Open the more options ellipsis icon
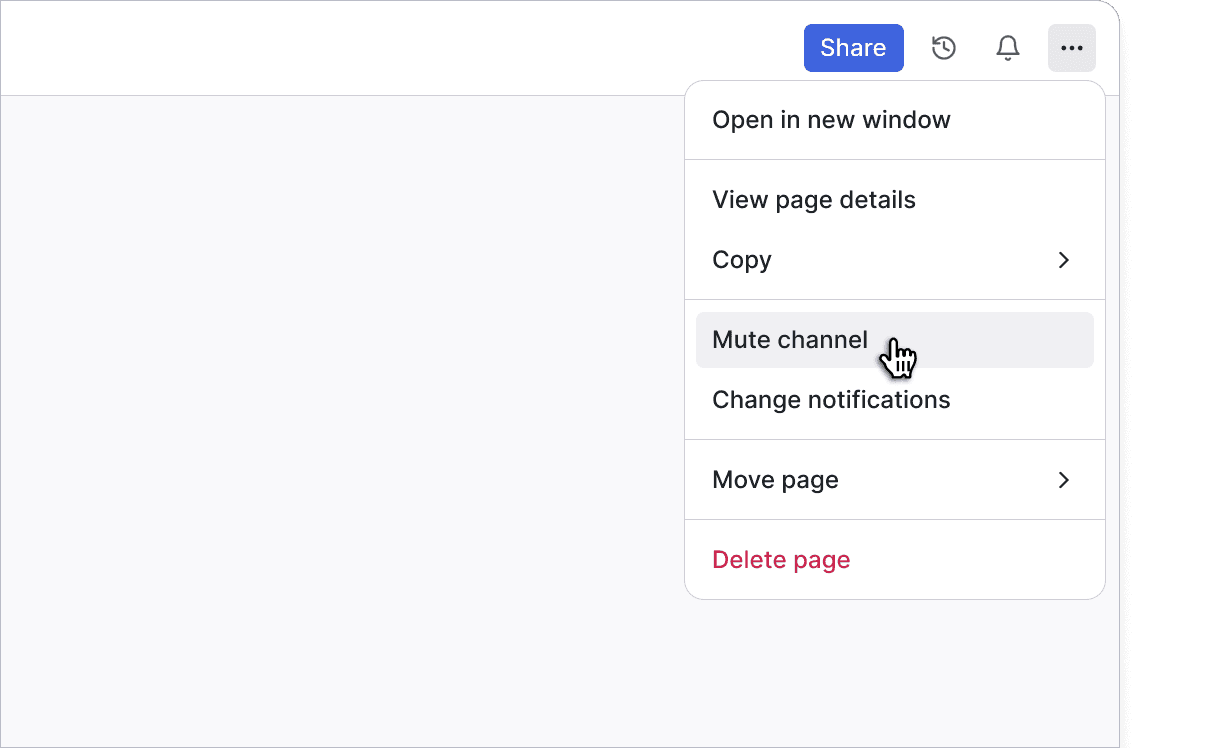 click(x=1071, y=47)
